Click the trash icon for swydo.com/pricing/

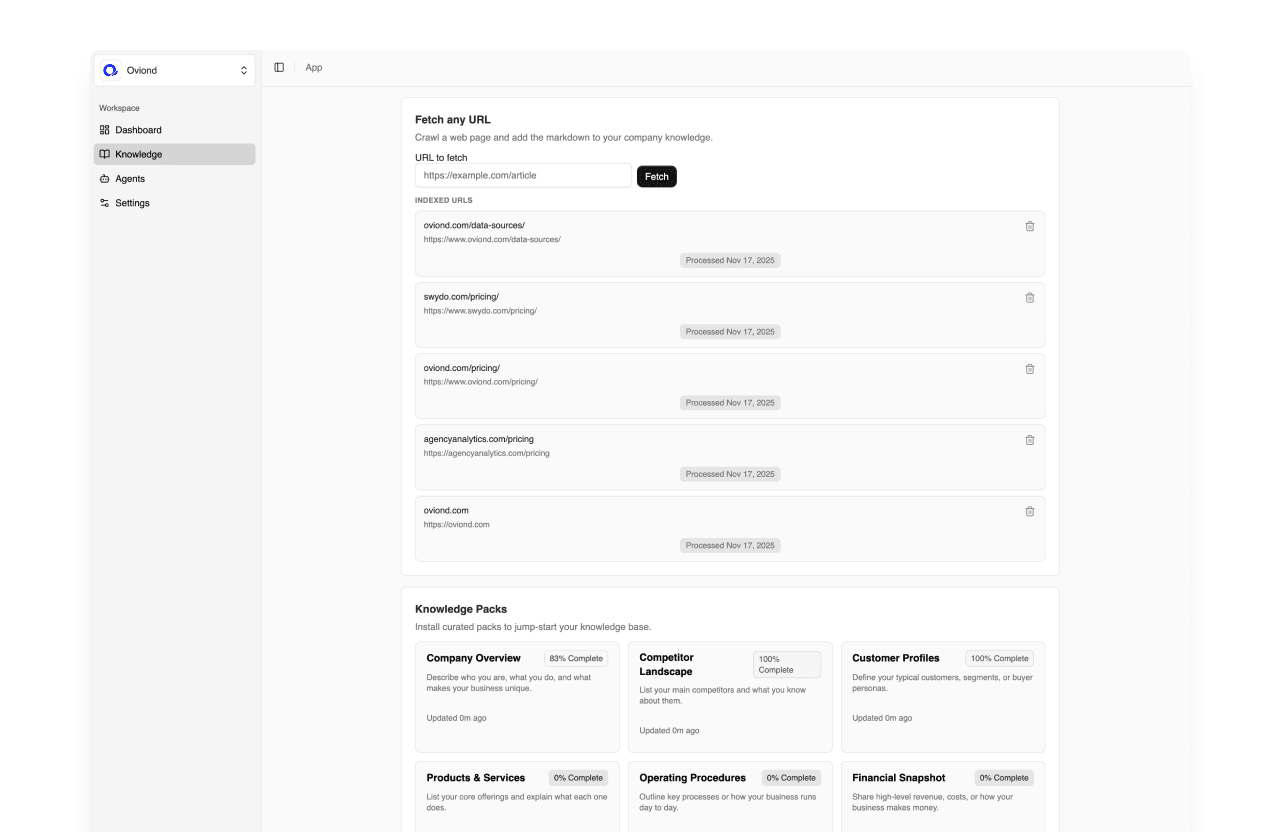[1030, 297]
